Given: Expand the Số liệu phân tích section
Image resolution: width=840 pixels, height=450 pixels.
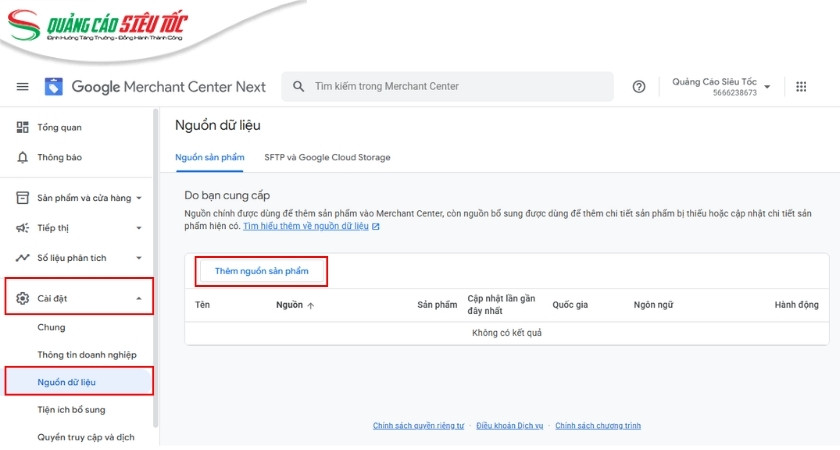Looking at the screenshot, I should (139, 258).
